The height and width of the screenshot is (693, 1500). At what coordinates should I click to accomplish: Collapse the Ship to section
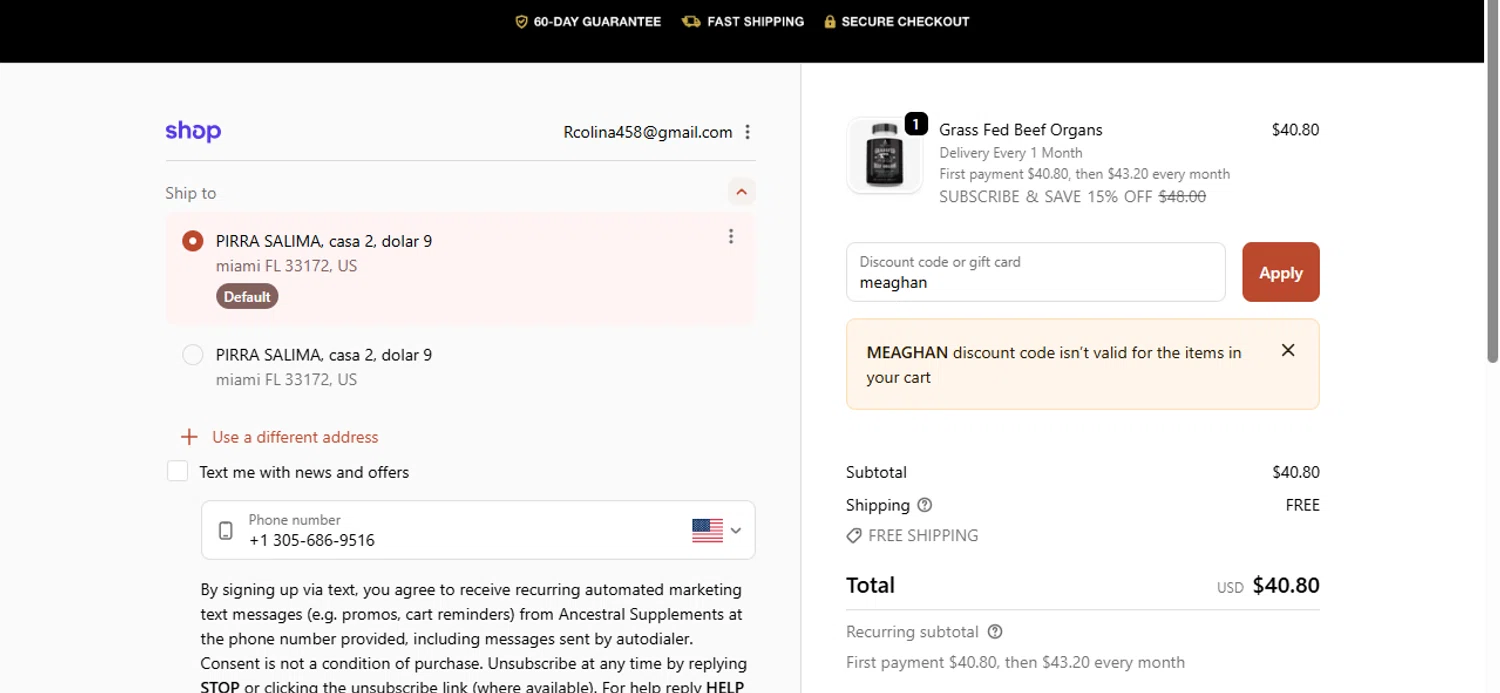click(741, 192)
